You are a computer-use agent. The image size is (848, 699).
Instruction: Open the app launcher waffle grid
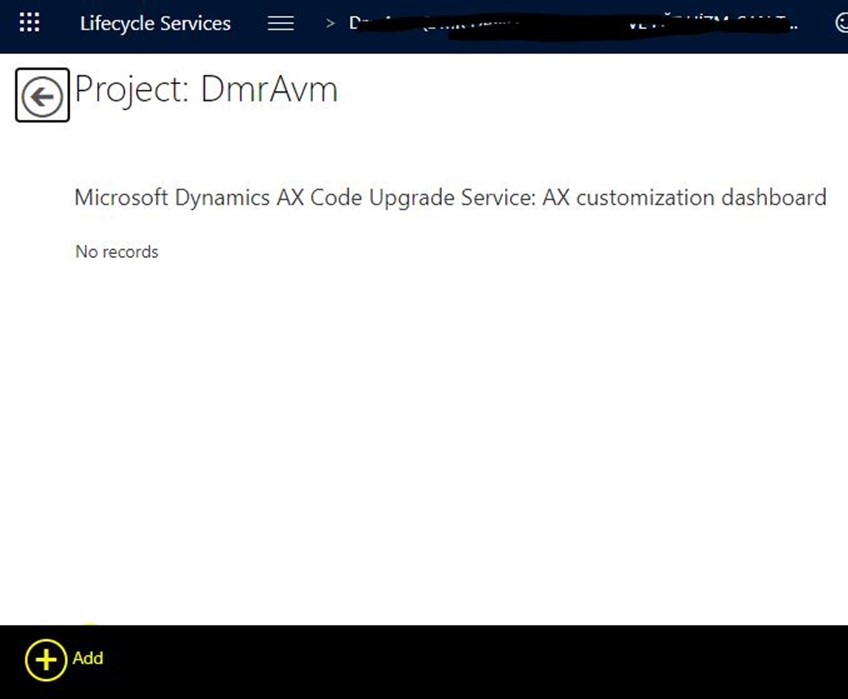click(29, 23)
